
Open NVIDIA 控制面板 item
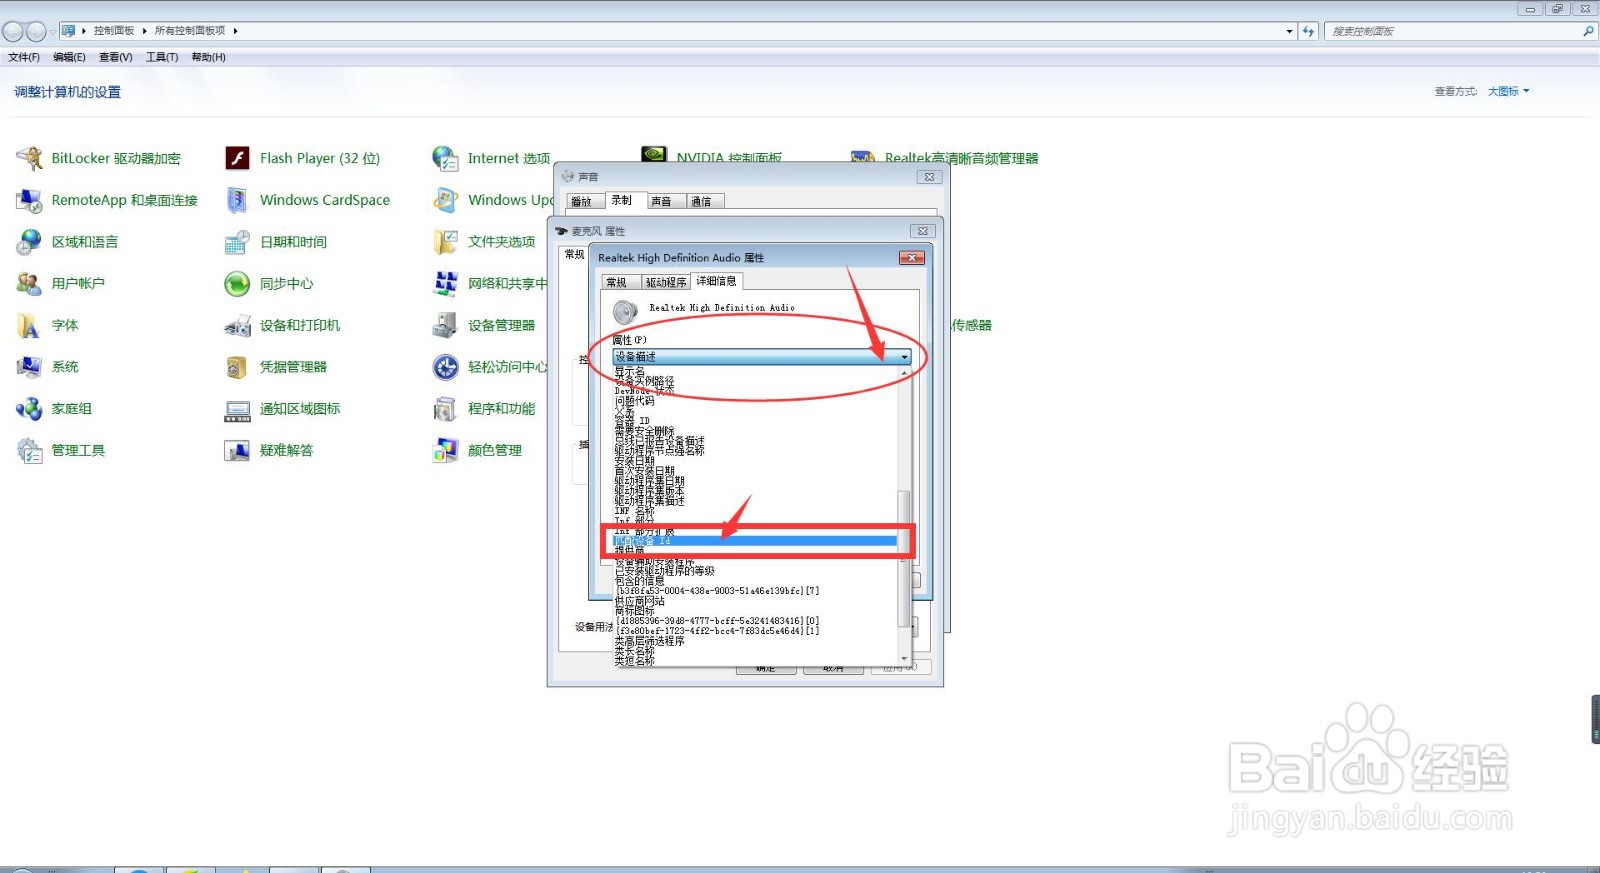click(729, 157)
